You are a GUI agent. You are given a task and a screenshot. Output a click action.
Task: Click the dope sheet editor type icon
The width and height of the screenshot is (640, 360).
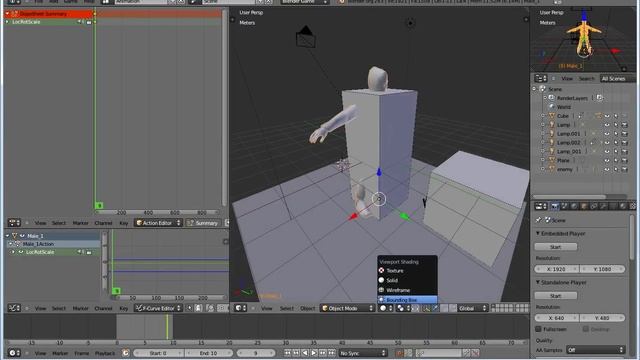click(x=14, y=223)
